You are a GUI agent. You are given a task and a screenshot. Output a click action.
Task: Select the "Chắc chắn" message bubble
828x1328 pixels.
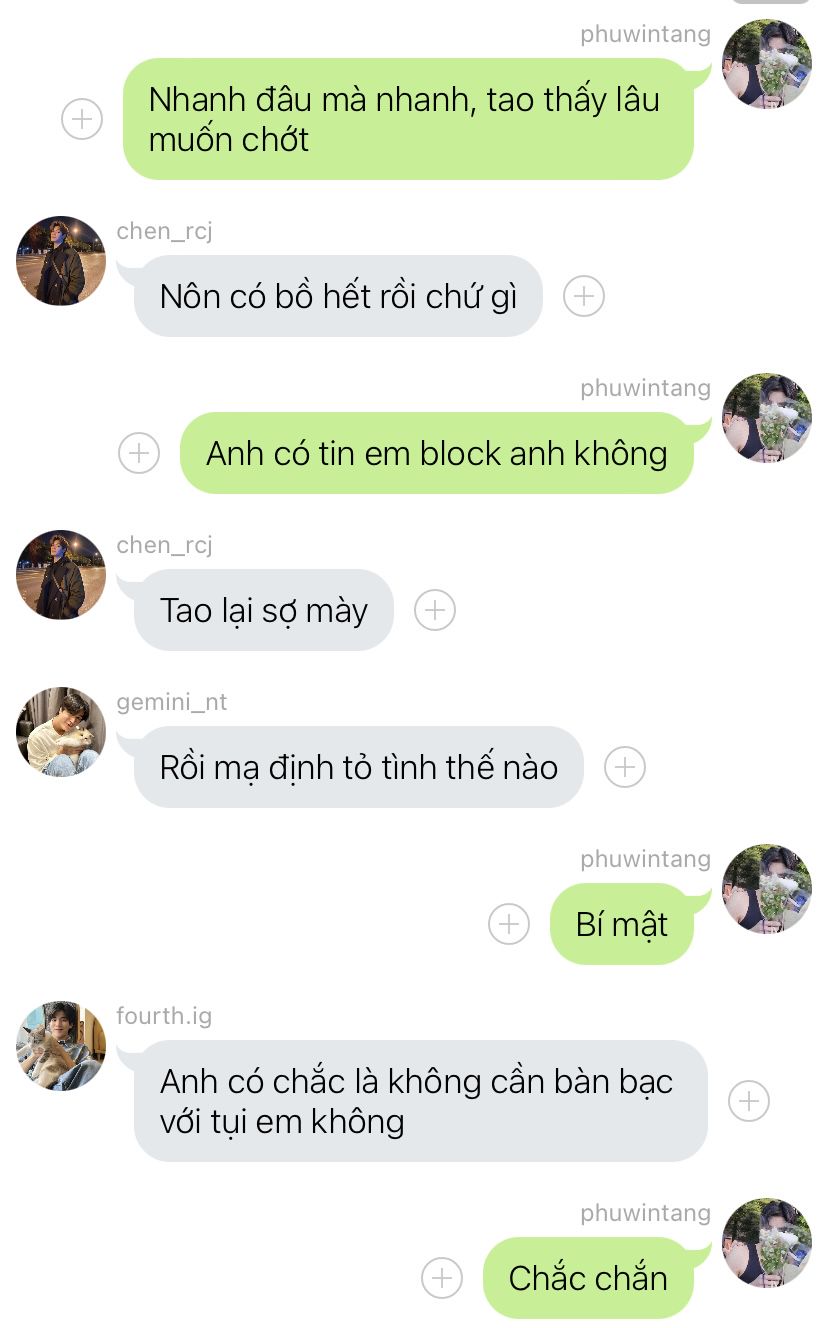[x=588, y=1278]
